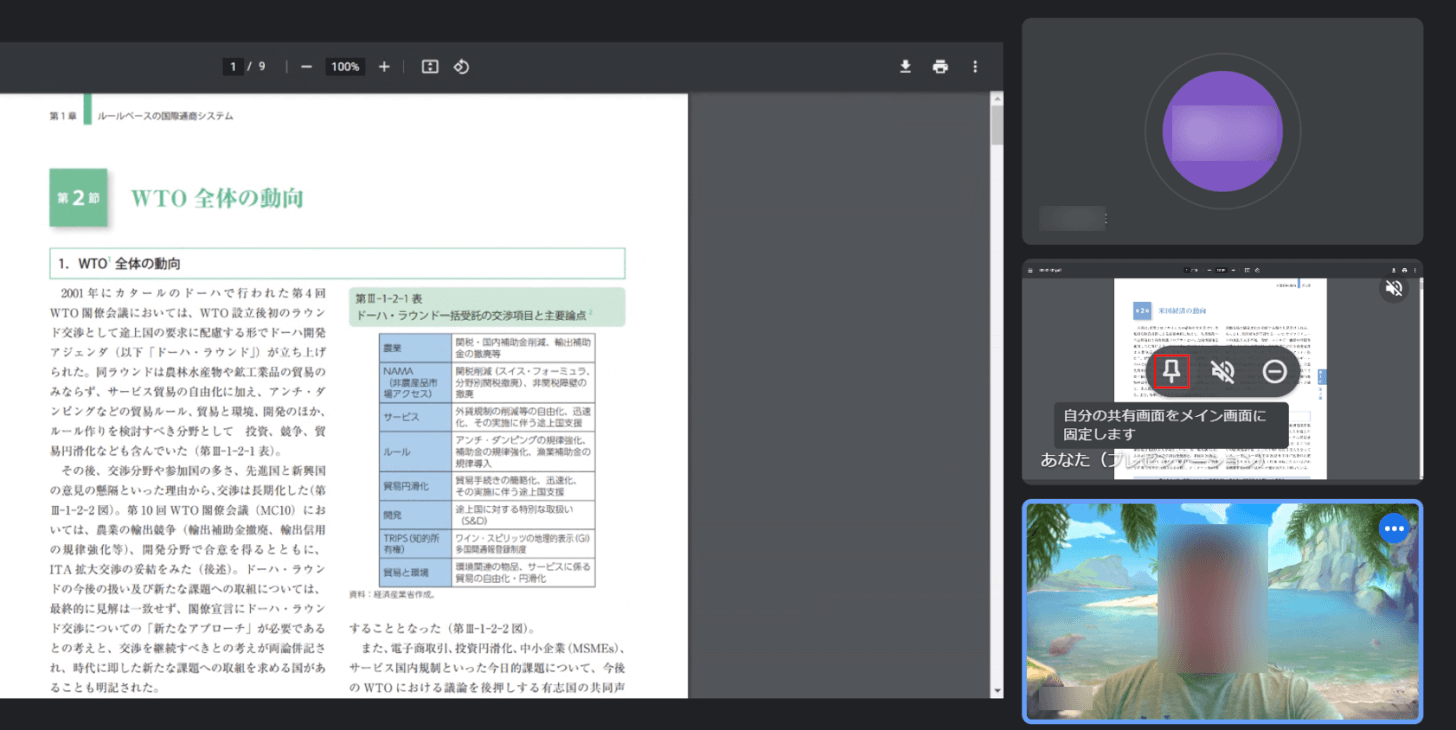This screenshot has width=1456, height=730.
Task: Click the 100% zoom level field
Action: (x=345, y=67)
